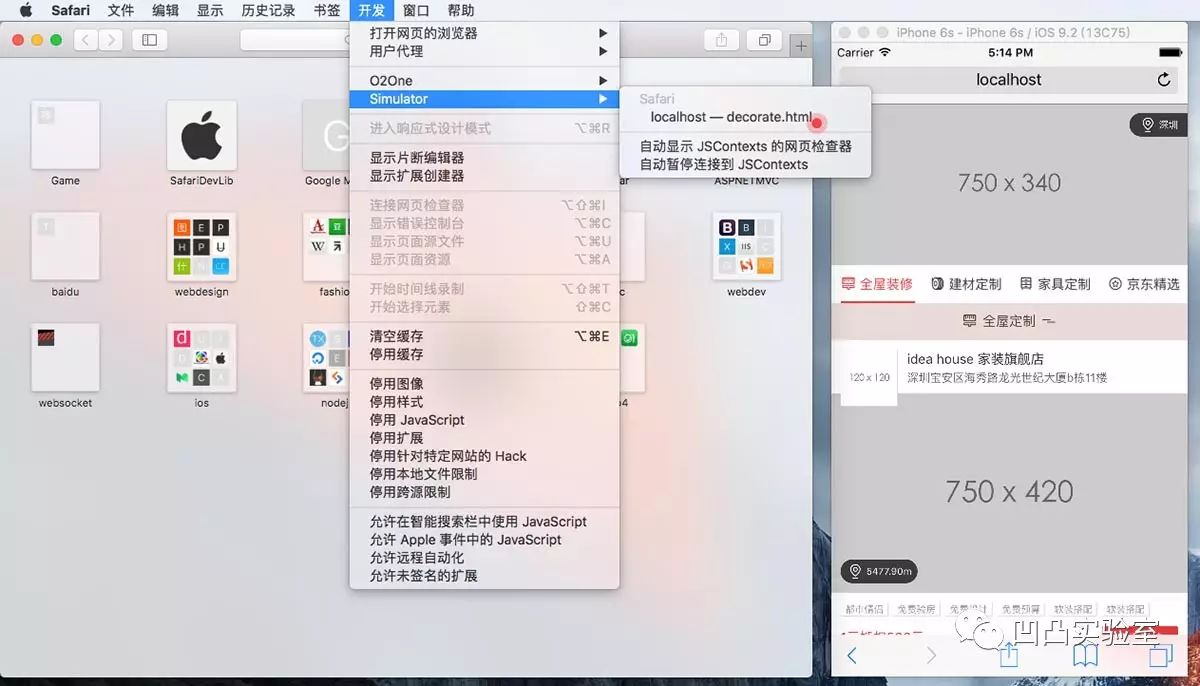Open the tab switcher in simulator's bottom bar
This screenshot has width=1200, height=686.
[1160, 655]
